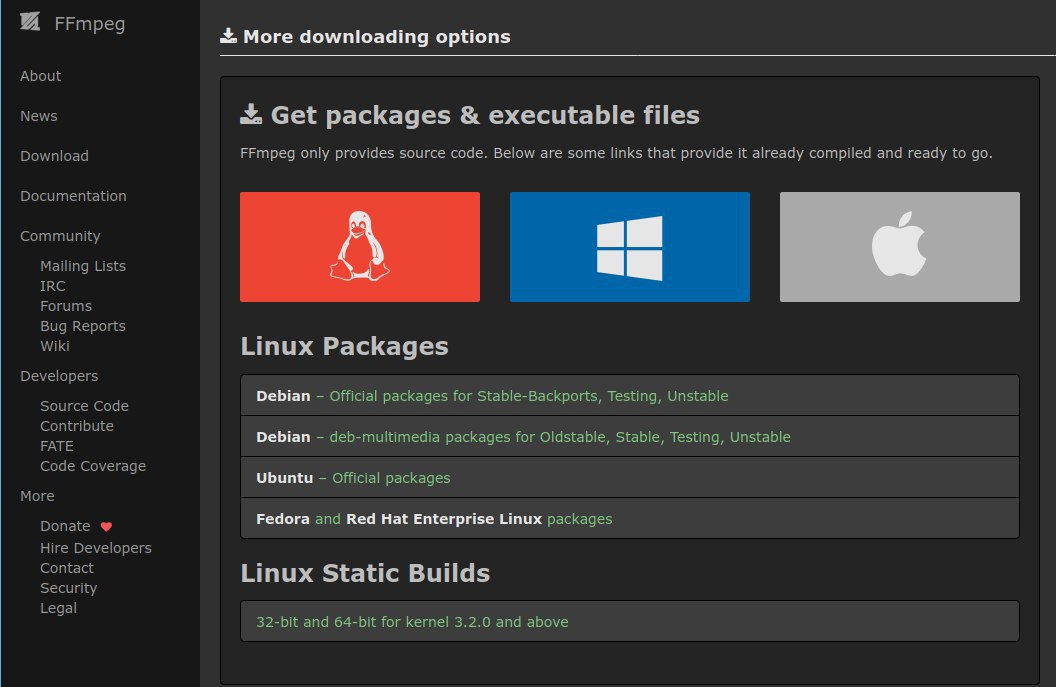Open the Contribute link

77,426
